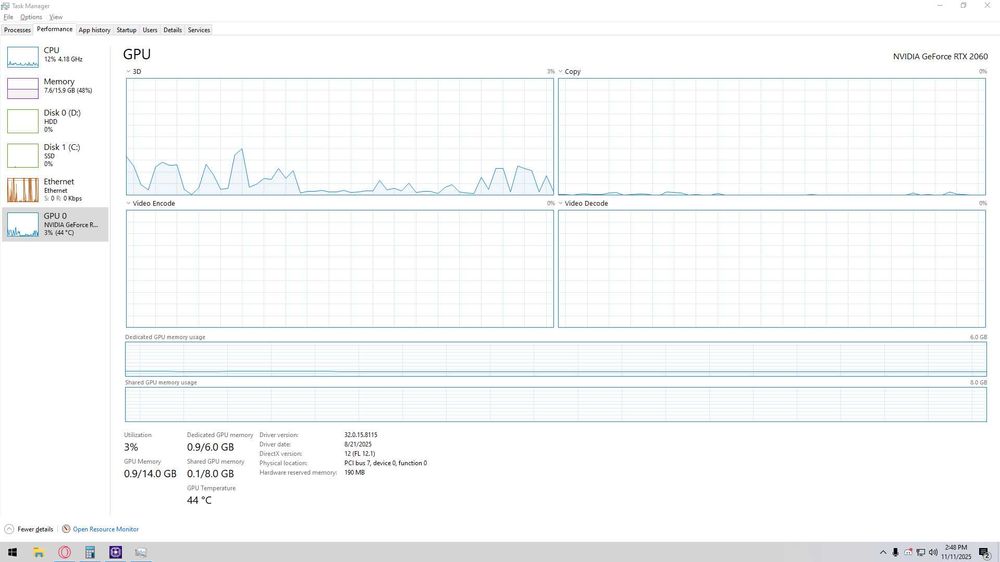This screenshot has width=1000, height=562.
Task: Click the 3D engine usage graph
Action: point(340,137)
